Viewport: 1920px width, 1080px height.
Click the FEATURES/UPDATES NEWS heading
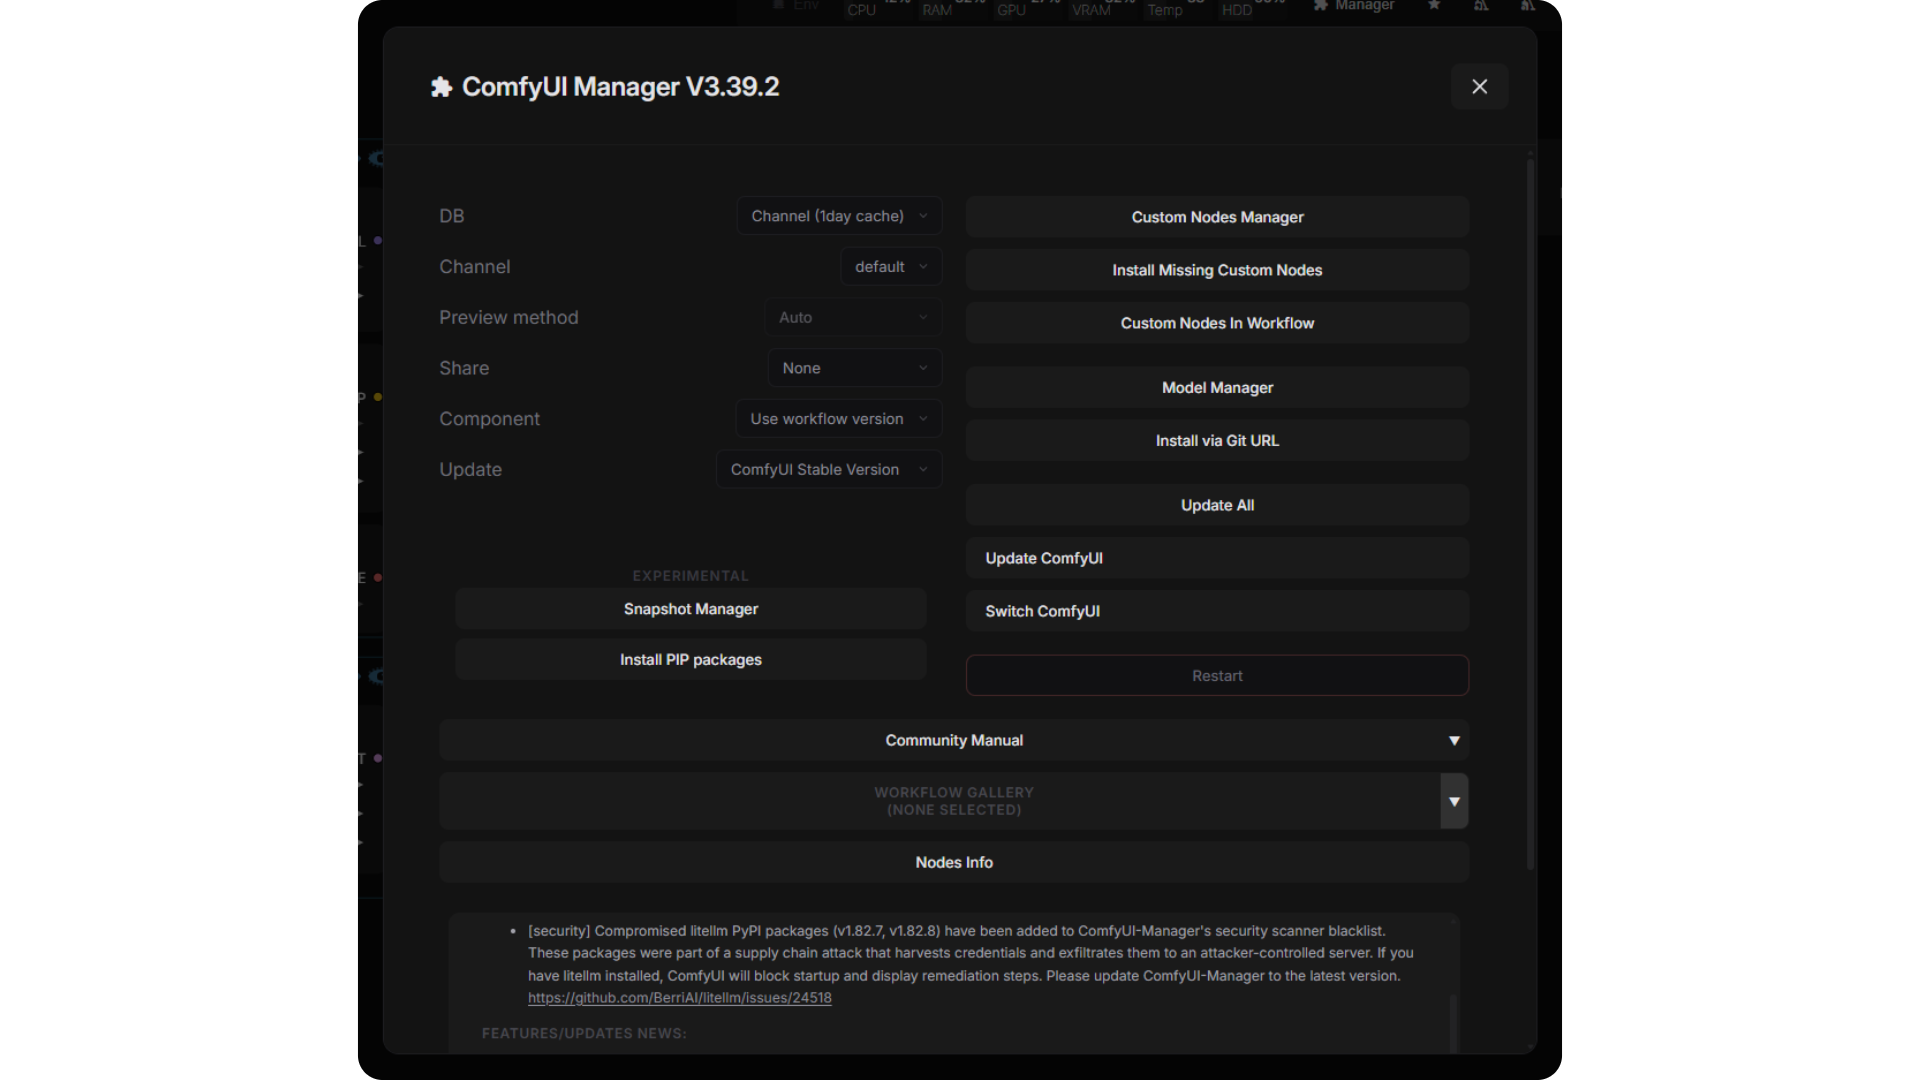point(584,1033)
